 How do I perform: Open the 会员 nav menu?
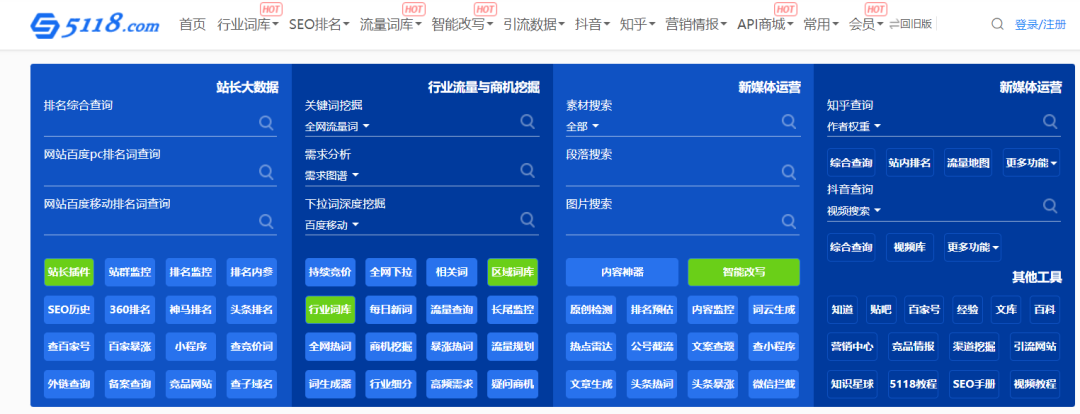pyautogui.click(x=866, y=25)
